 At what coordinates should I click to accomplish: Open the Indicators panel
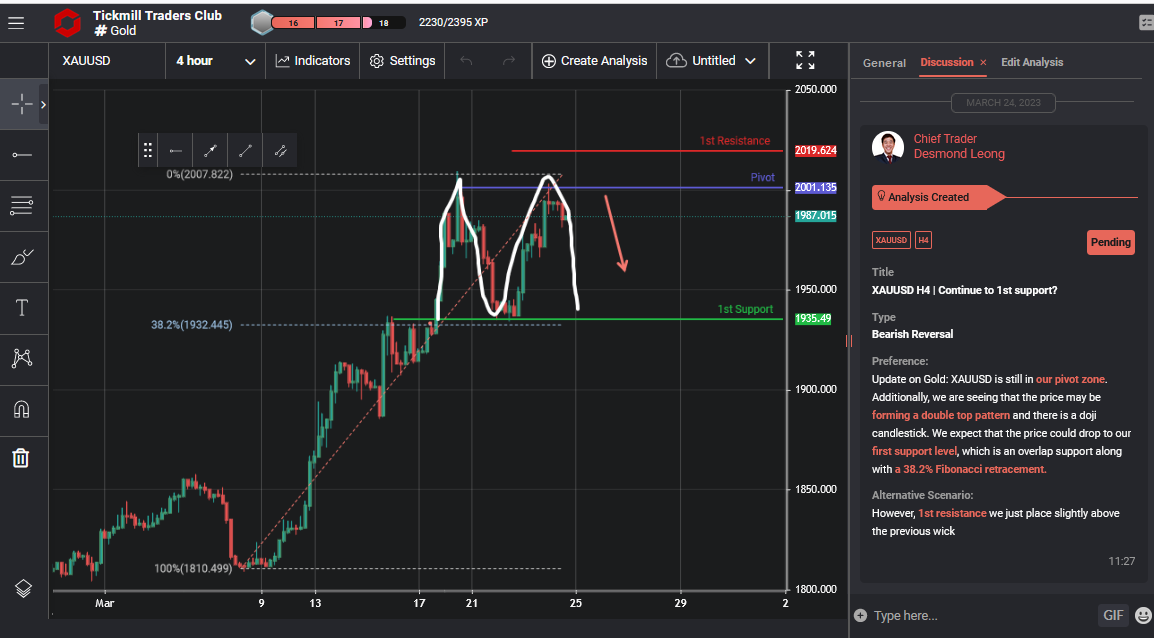(x=313, y=61)
